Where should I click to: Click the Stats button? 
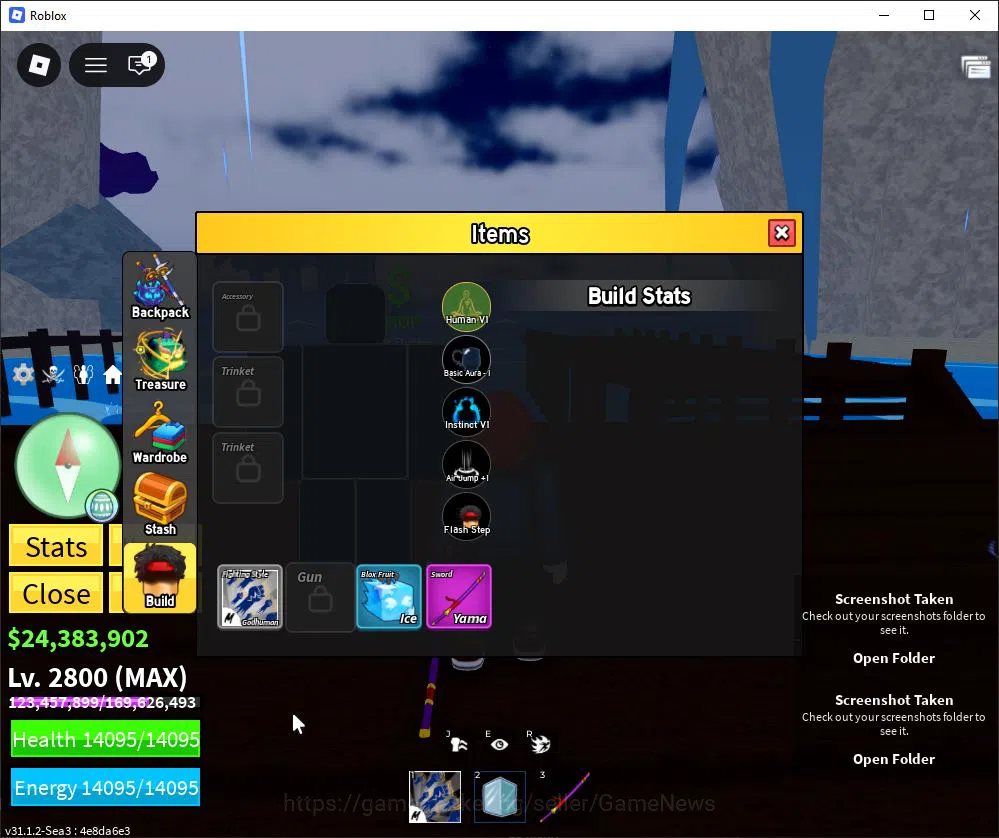[56, 546]
